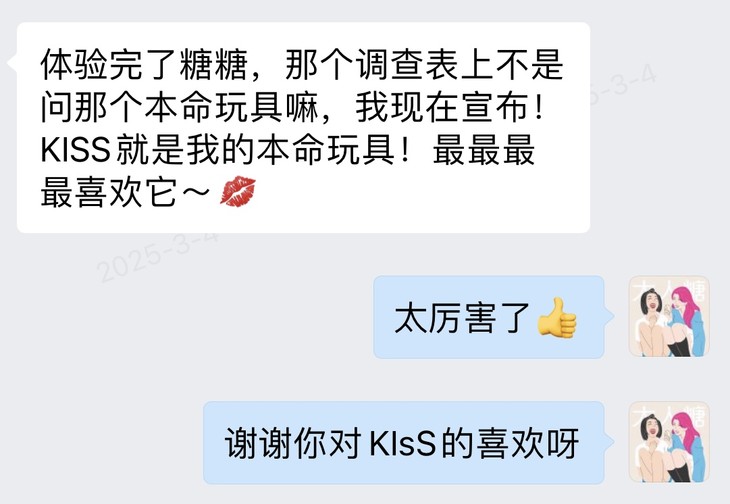Select the 谢谢你对 KIsS 的喜欢呀 bubble

tap(404, 443)
